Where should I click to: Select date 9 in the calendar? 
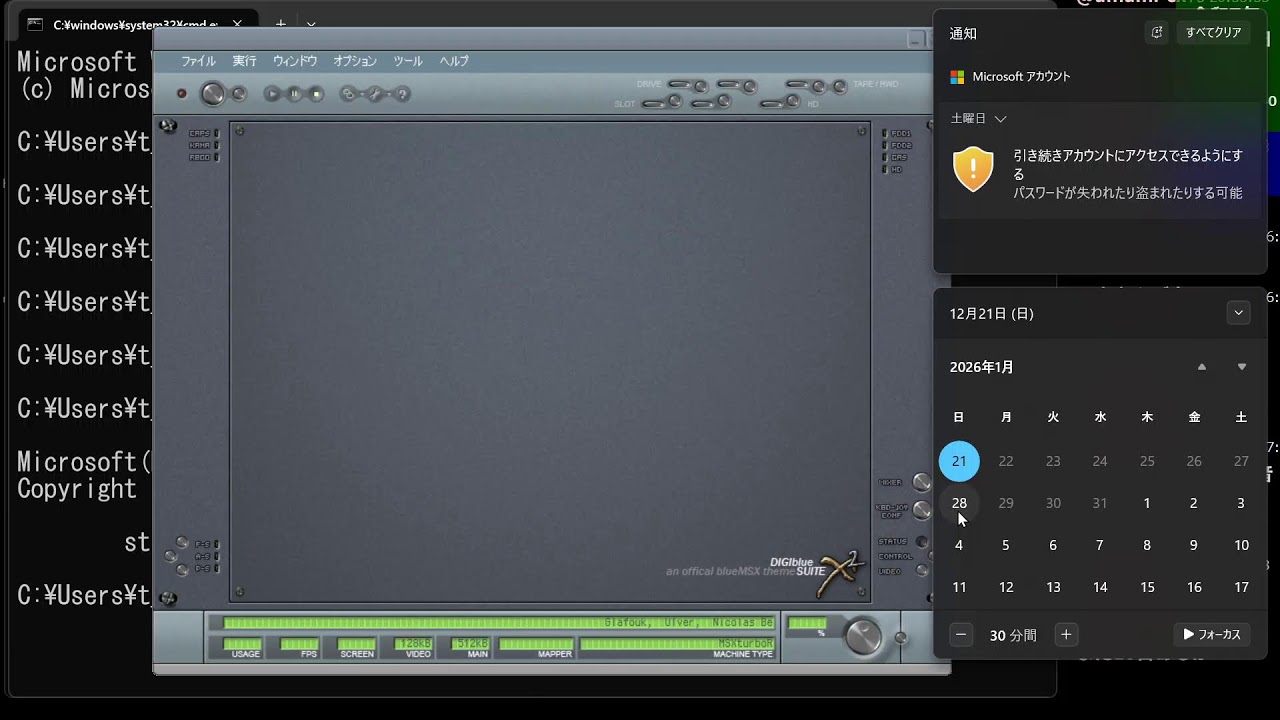pos(1194,545)
